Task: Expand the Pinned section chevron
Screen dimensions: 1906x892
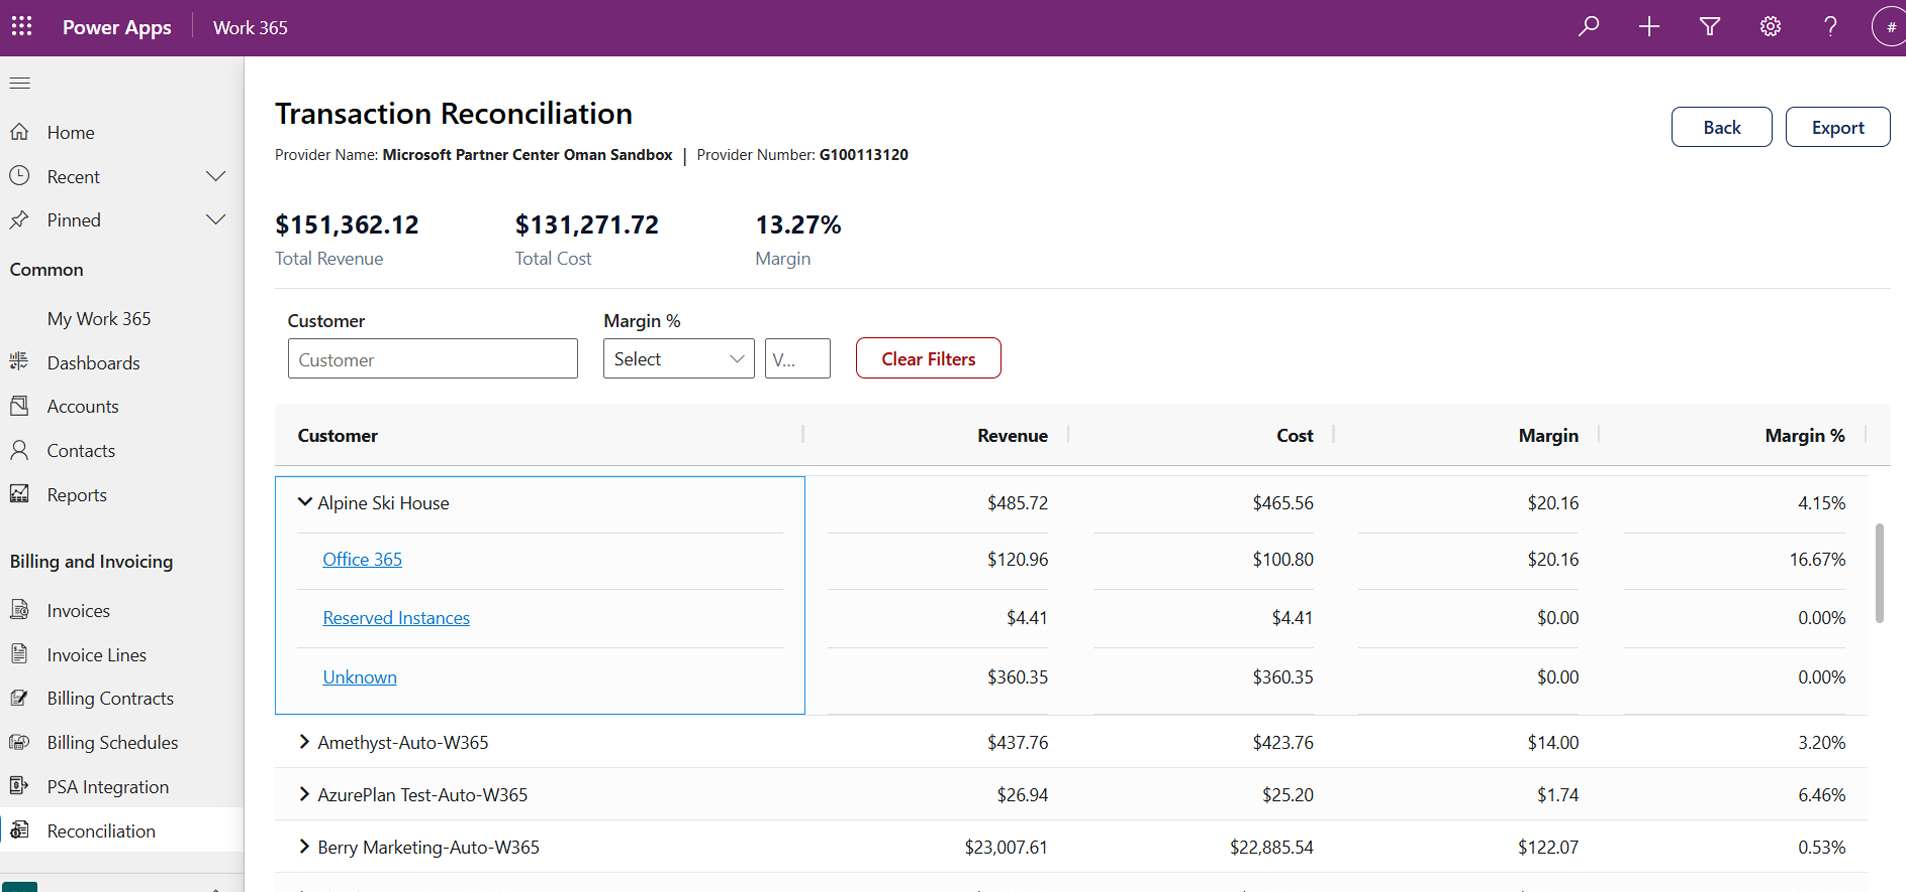Action: 215,219
